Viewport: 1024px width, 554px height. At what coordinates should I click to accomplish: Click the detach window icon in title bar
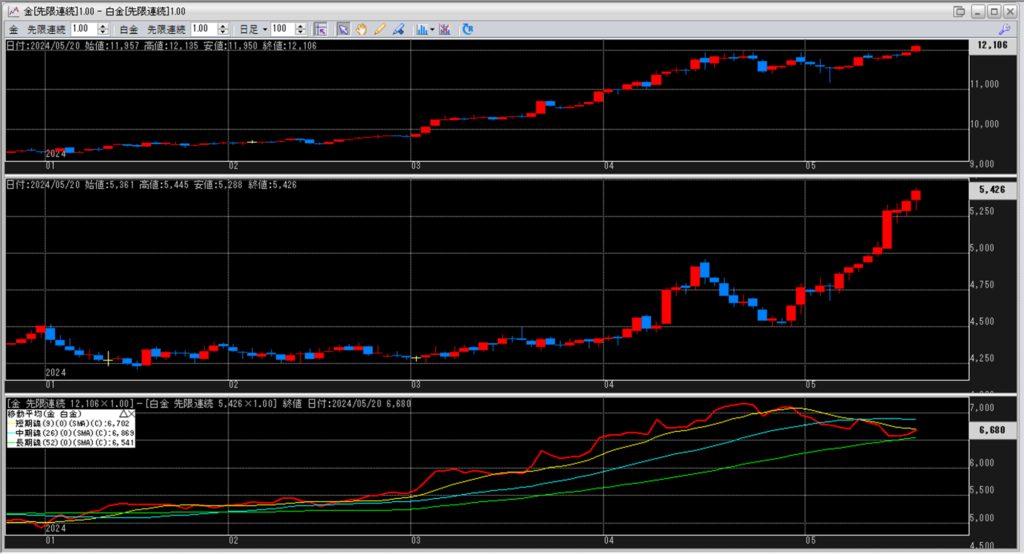point(959,11)
